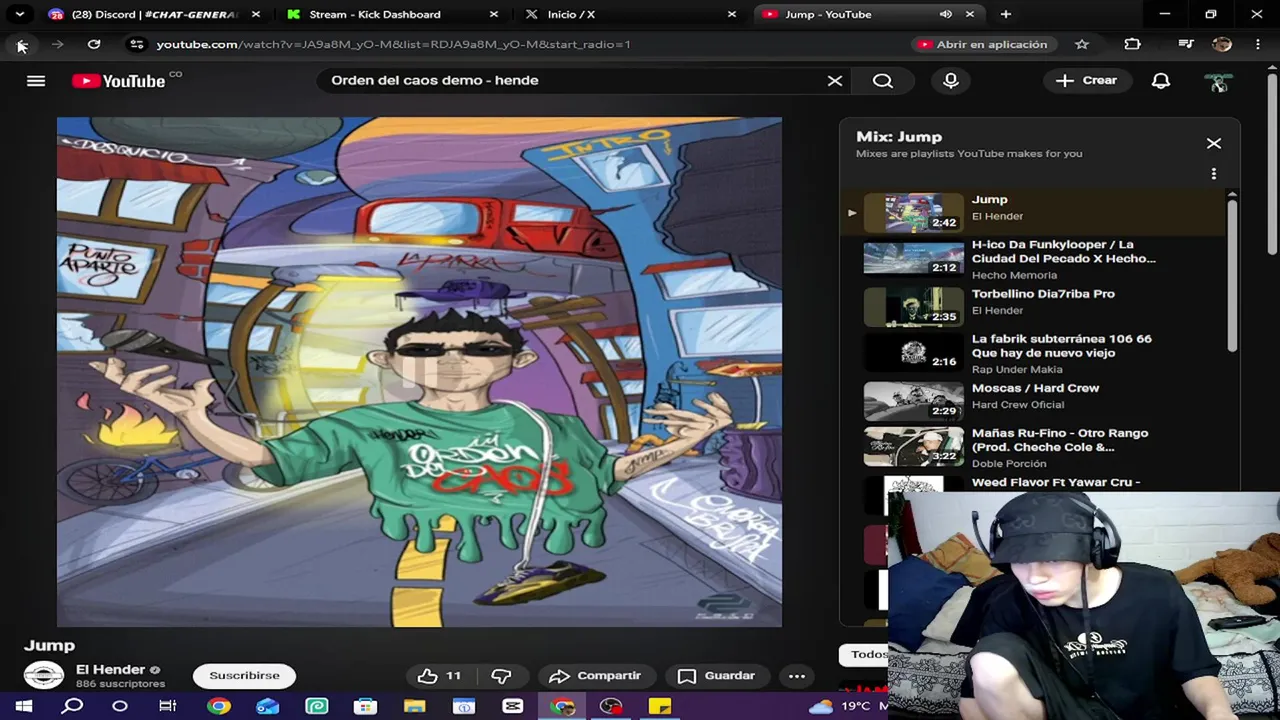The width and height of the screenshot is (1280, 720).
Task: Click the Compartir share button
Action: pos(596,676)
